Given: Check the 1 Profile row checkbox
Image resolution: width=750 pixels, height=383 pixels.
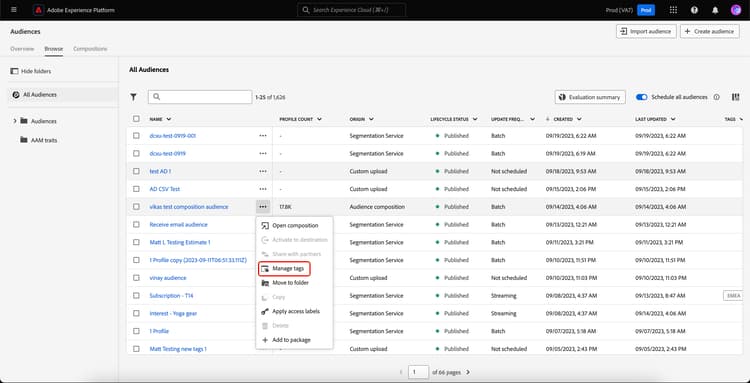Looking at the screenshot, I should click(x=136, y=331).
